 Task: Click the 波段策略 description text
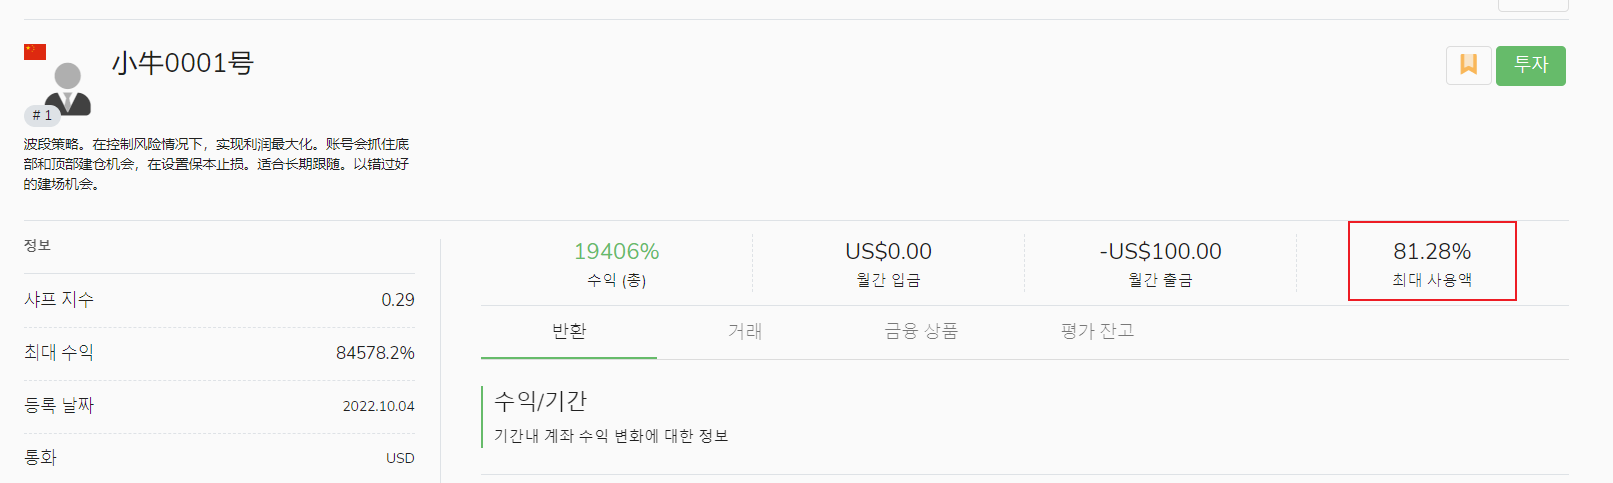point(216,164)
